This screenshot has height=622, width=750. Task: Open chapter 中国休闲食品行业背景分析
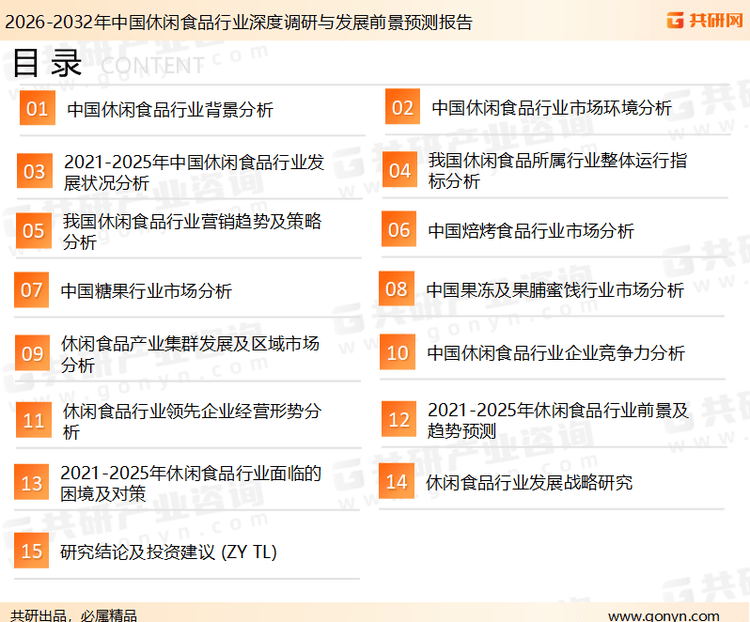pos(170,110)
